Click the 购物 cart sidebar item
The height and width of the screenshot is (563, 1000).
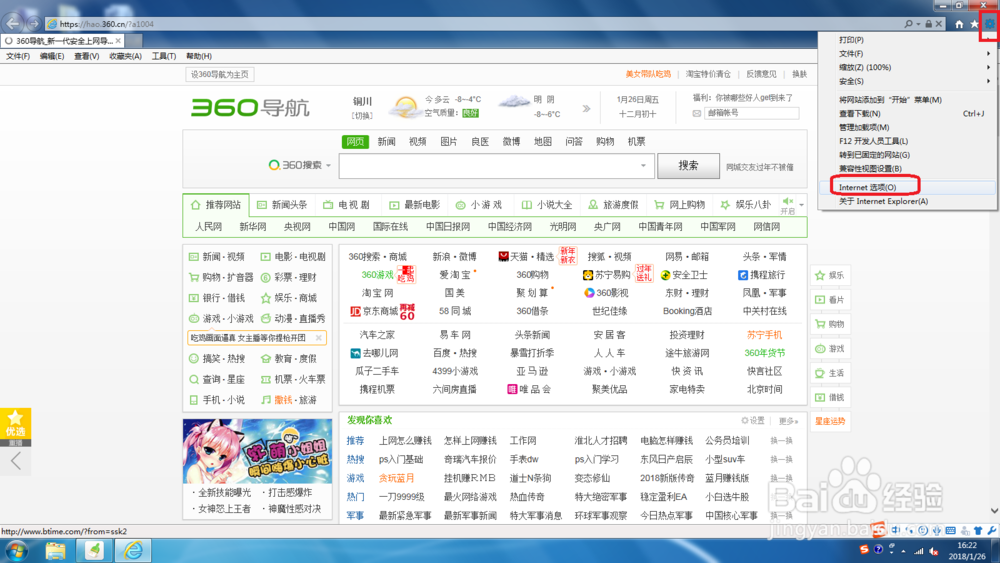pos(830,324)
